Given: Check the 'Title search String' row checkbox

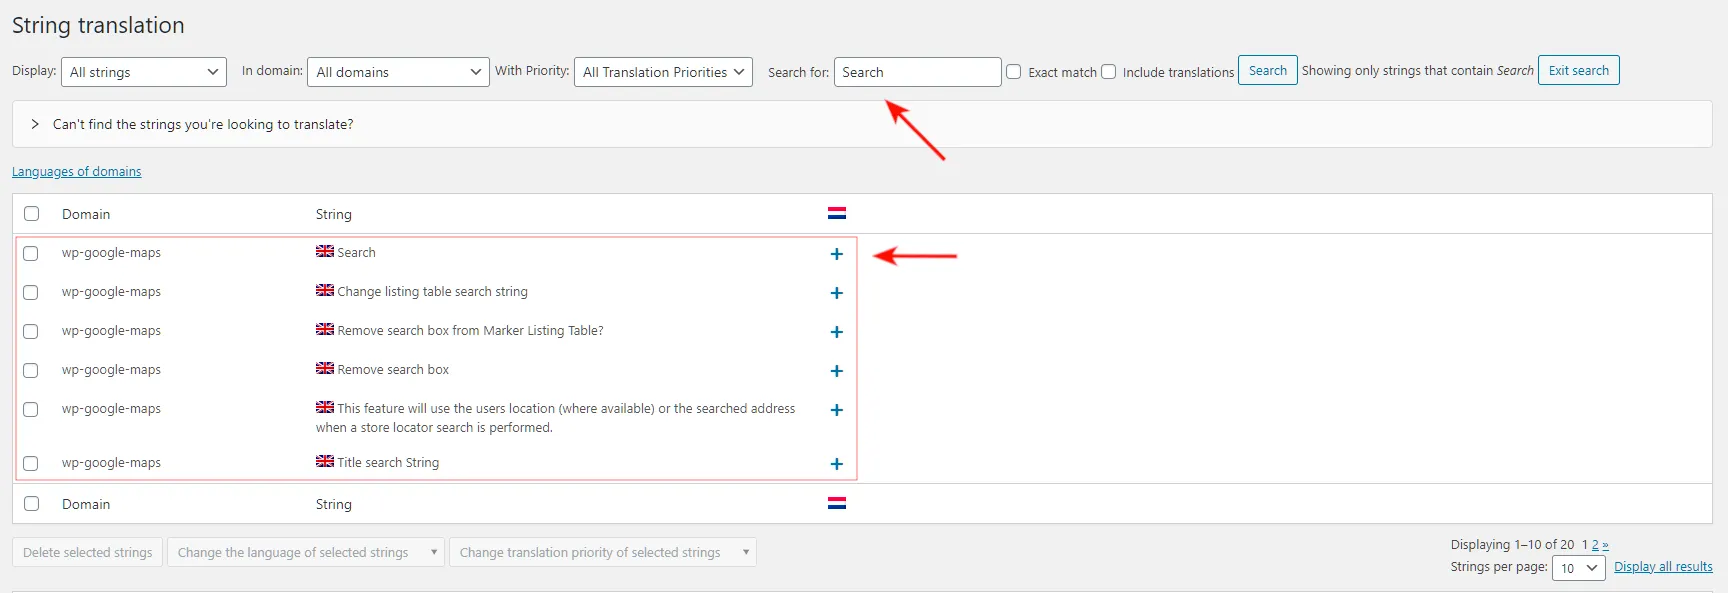Looking at the screenshot, I should click(31, 464).
